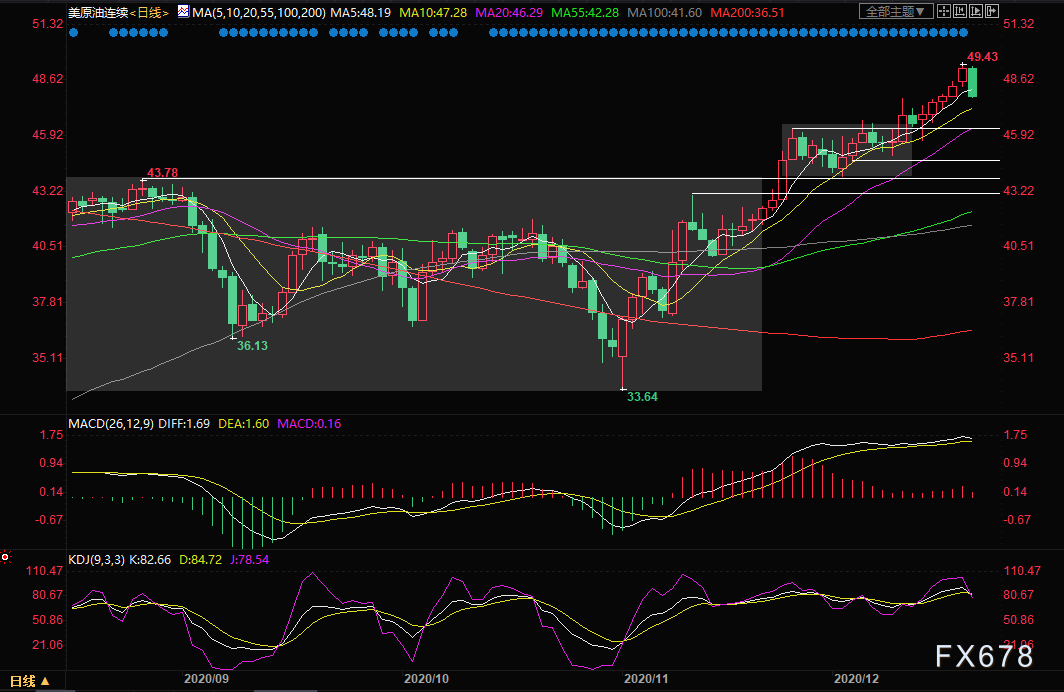1064x692 pixels.
Task: Click the 2020/11 date label on time axis
Action: (x=645, y=678)
